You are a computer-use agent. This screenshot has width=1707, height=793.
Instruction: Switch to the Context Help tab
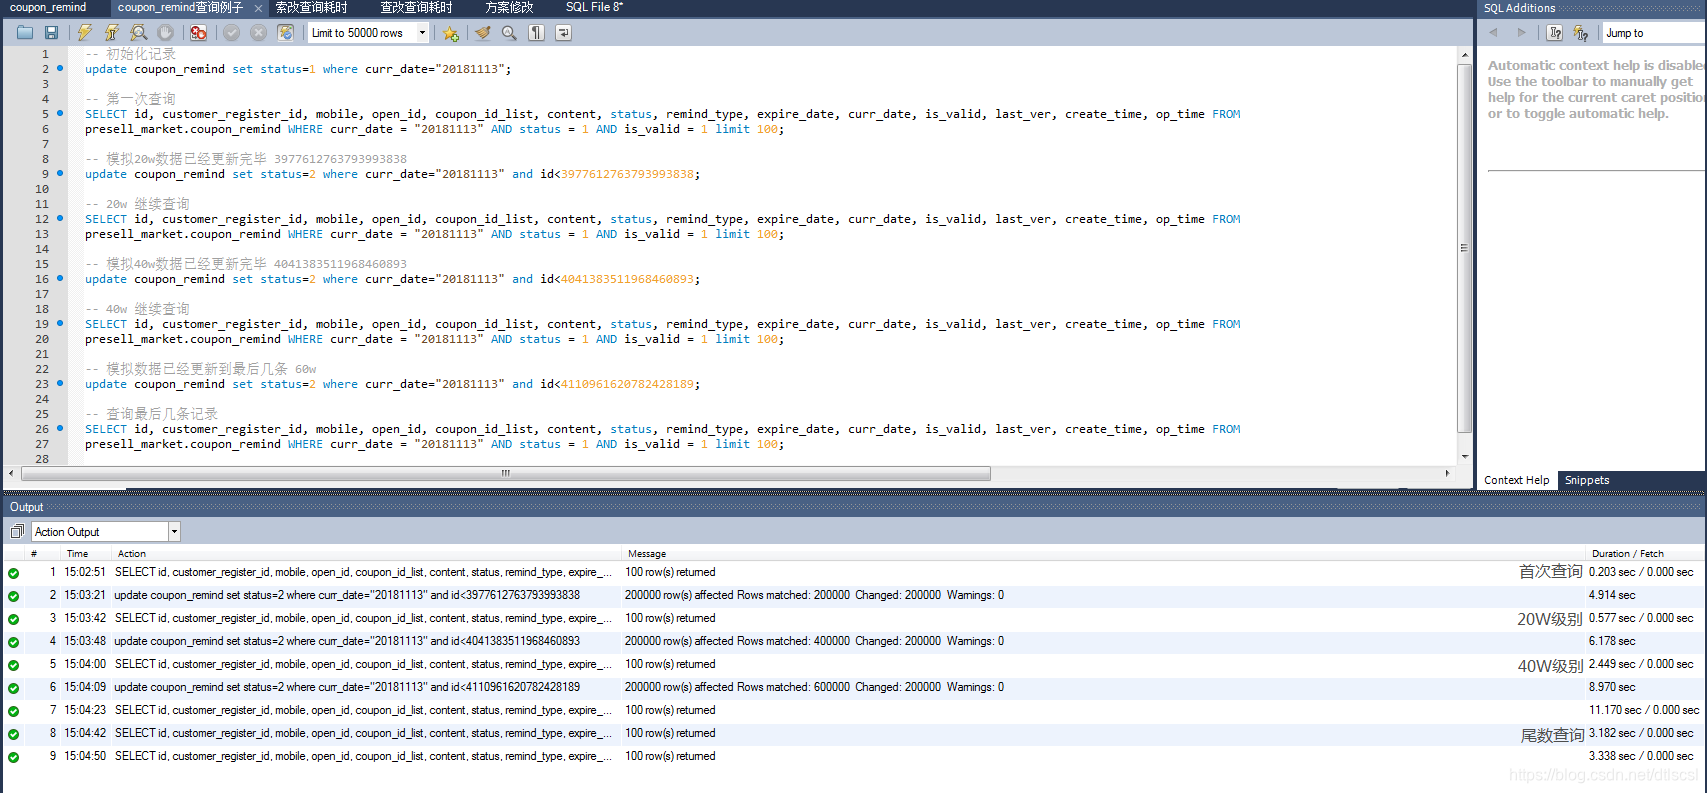1516,480
